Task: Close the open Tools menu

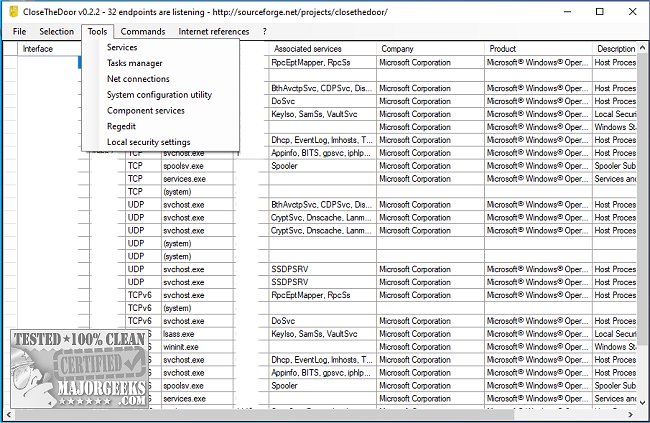Action: pos(97,32)
